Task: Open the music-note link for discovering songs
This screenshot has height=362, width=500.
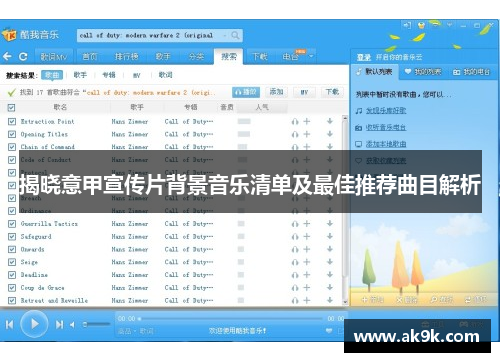Action: [x=386, y=111]
